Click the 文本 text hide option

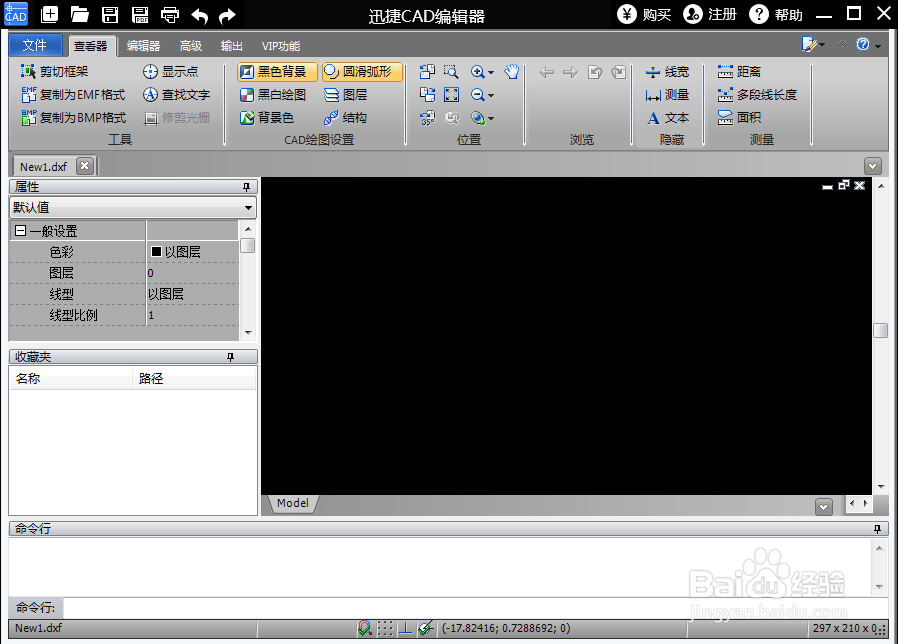coord(667,117)
